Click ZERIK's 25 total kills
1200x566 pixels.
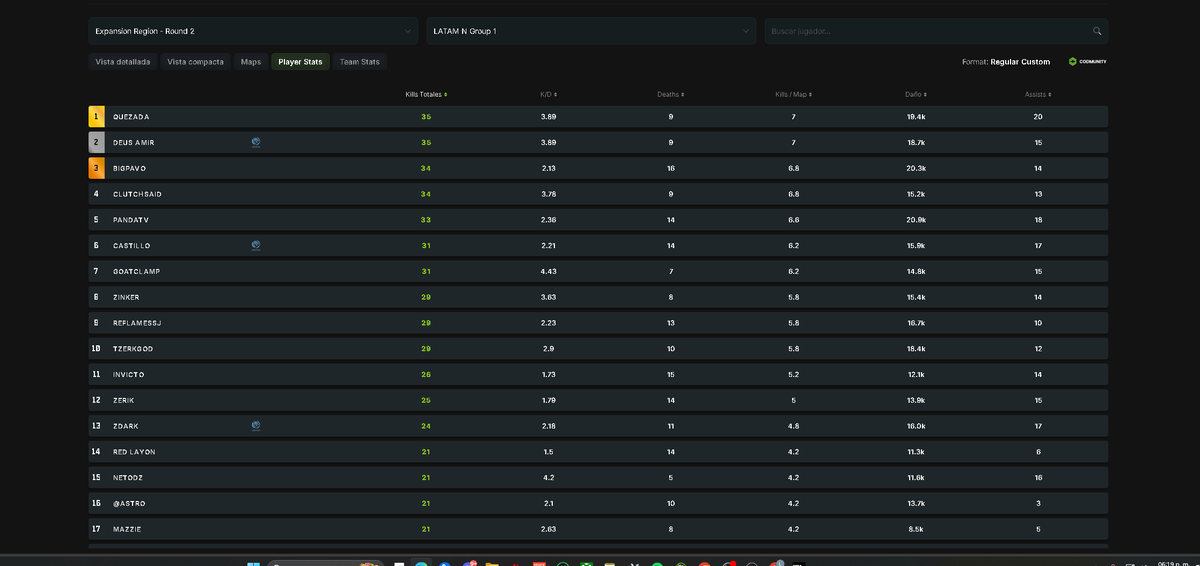tap(426, 400)
